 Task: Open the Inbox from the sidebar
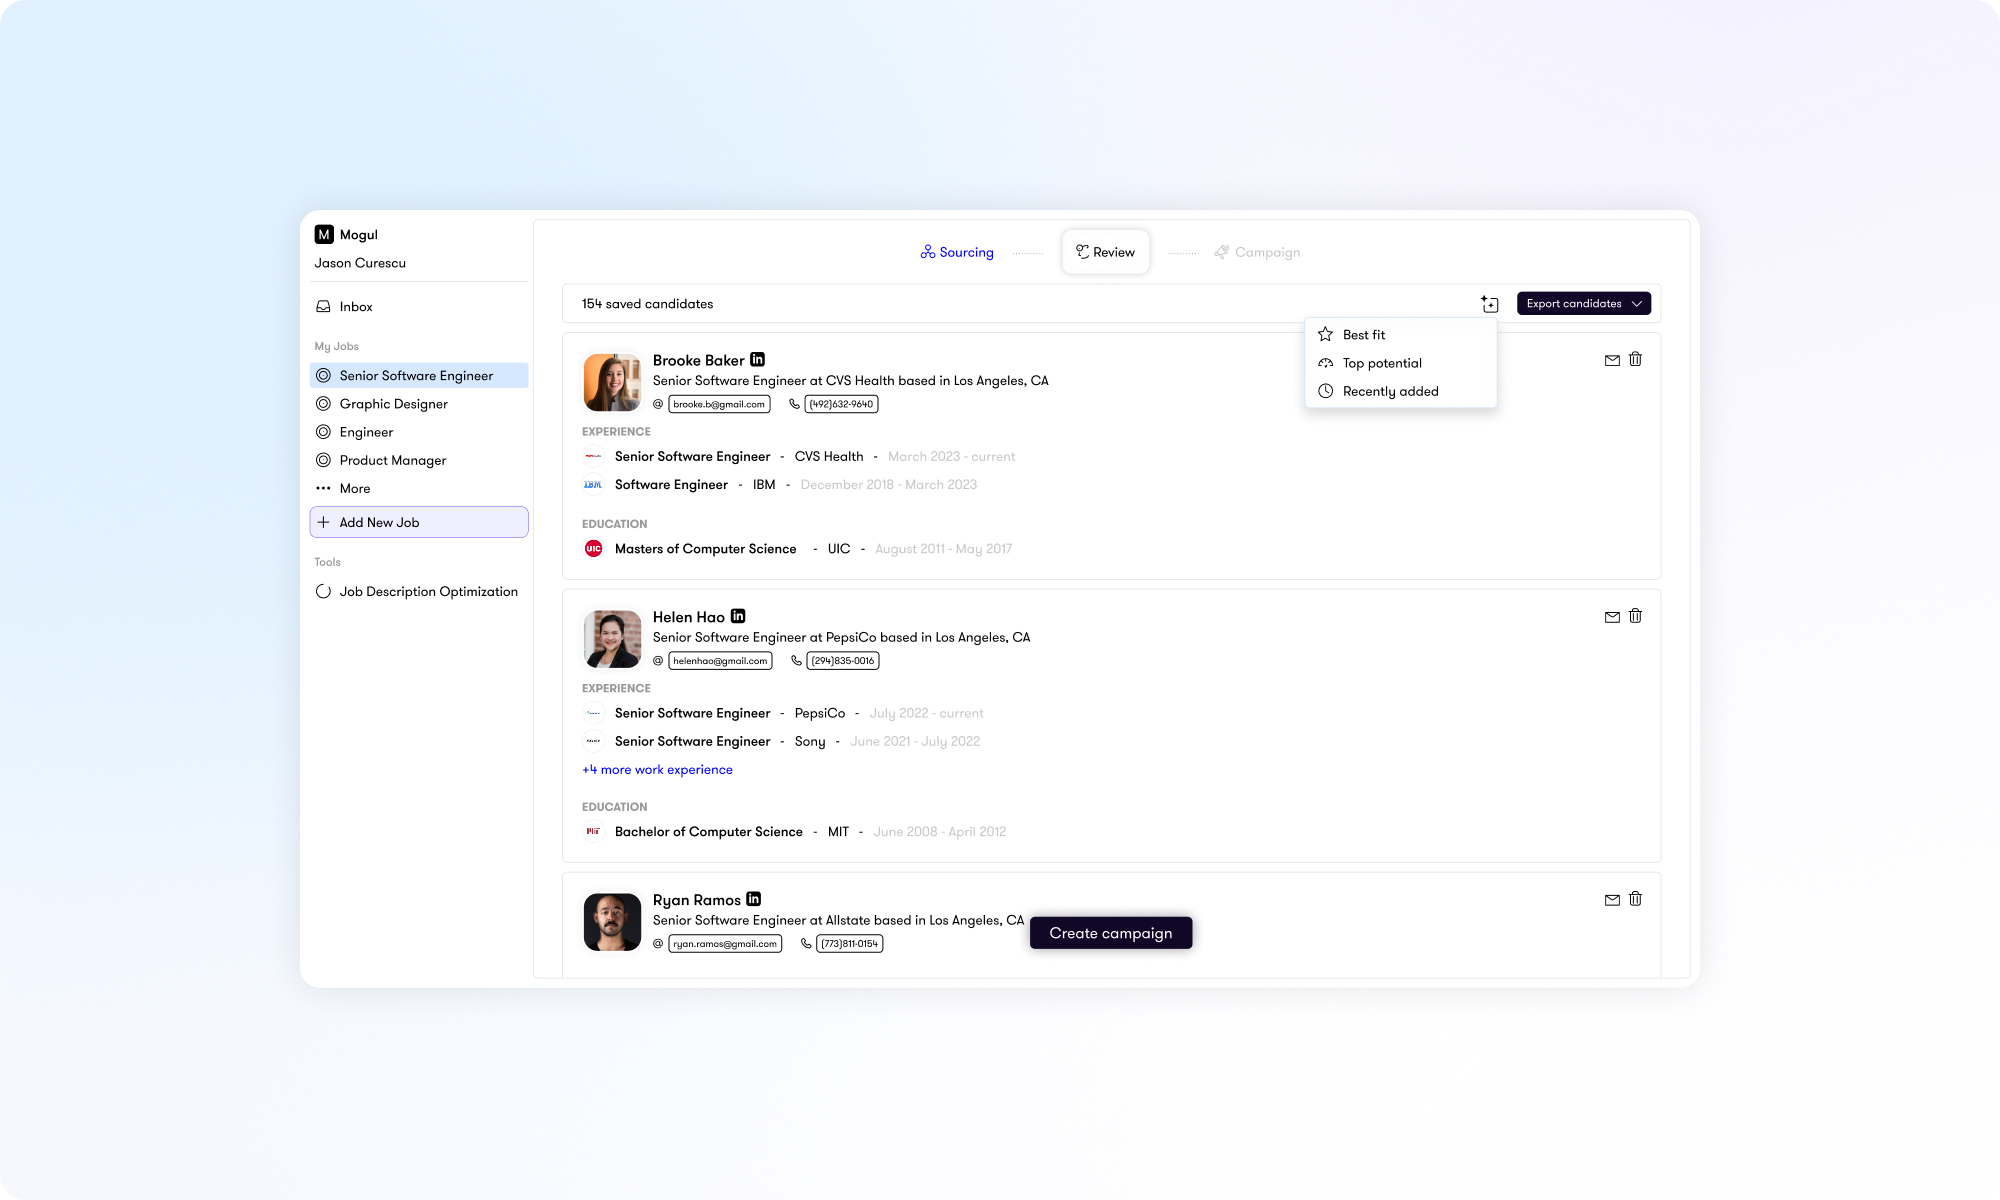tap(355, 306)
